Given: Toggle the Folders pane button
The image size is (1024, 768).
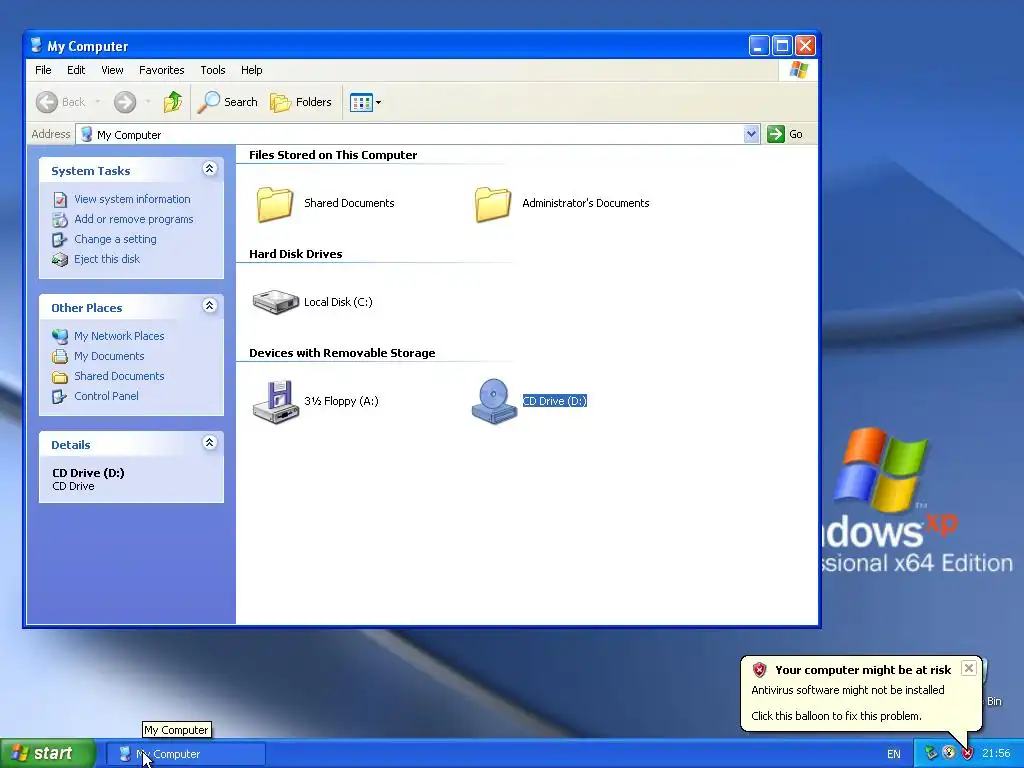Looking at the screenshot, I should (301, 102).
